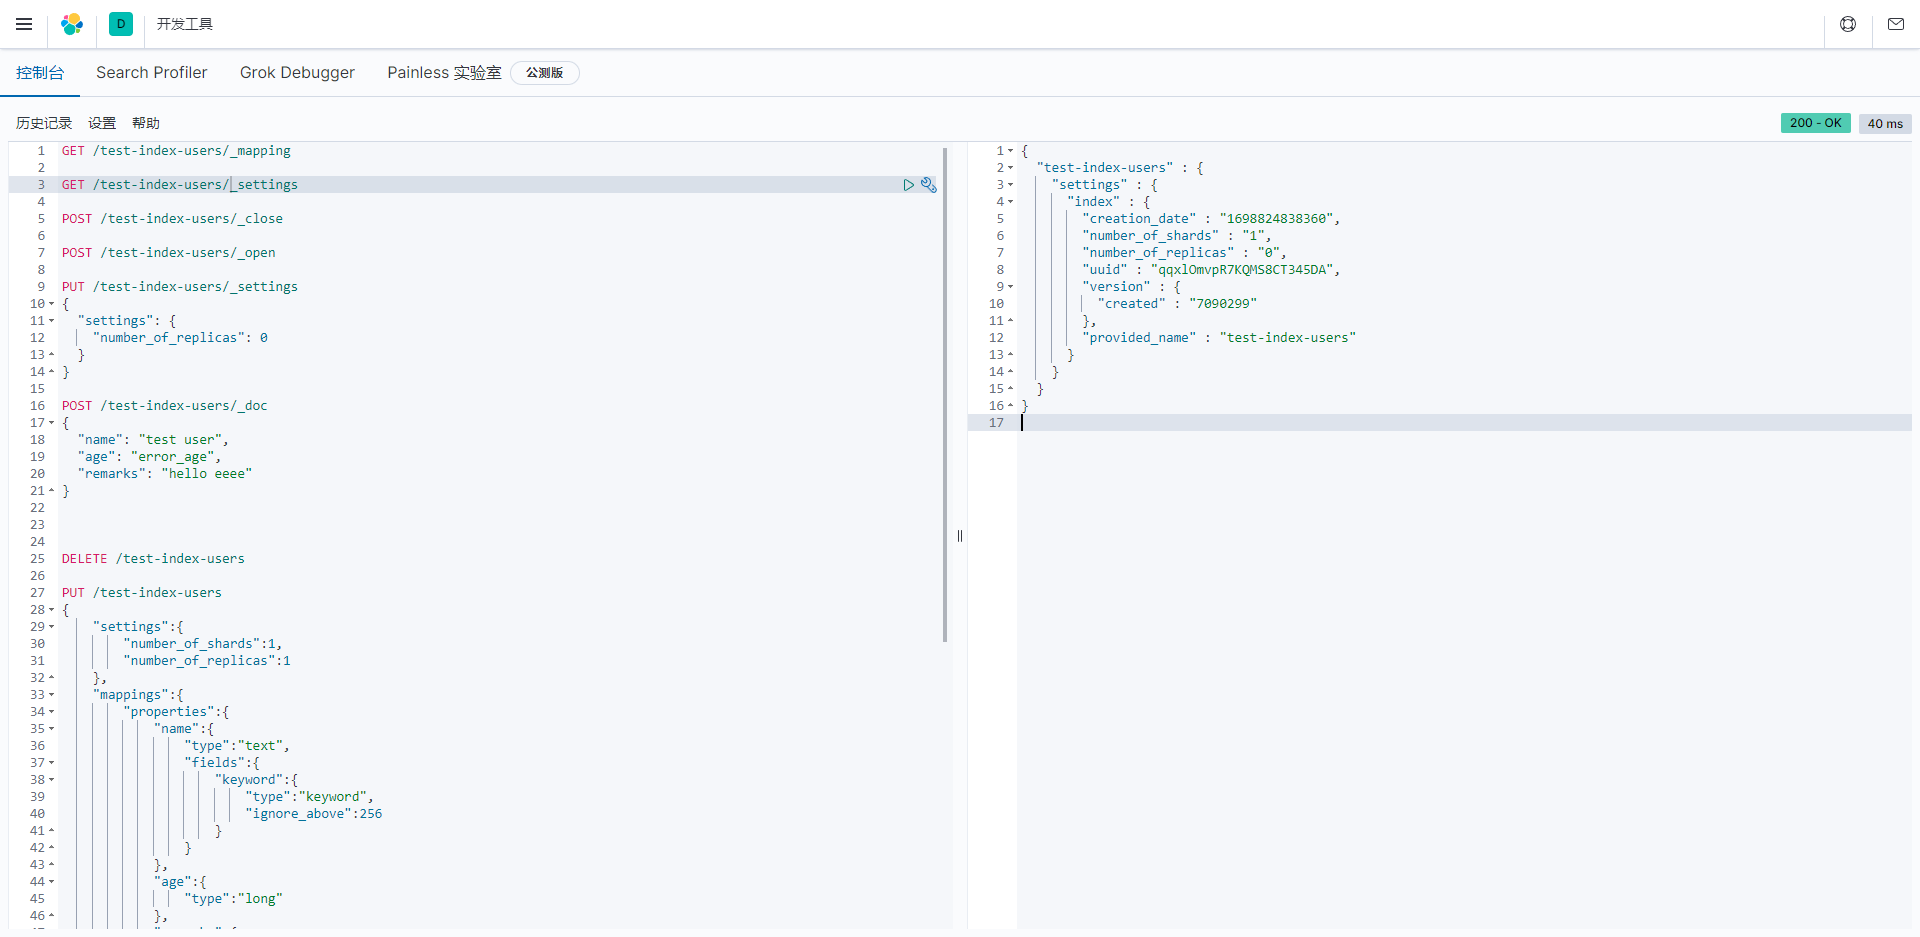Screen dimensions: 1920x937
Task: Click the "name": "test user" line
Action: click(153, 440)
